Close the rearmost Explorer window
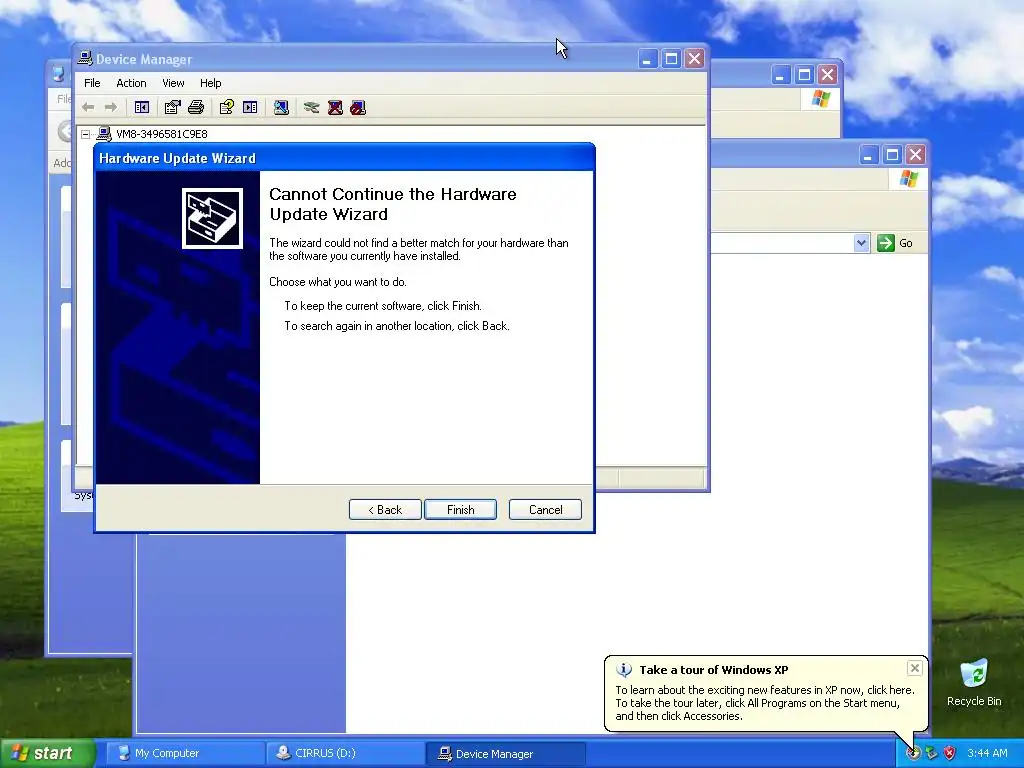 [827, 74]
